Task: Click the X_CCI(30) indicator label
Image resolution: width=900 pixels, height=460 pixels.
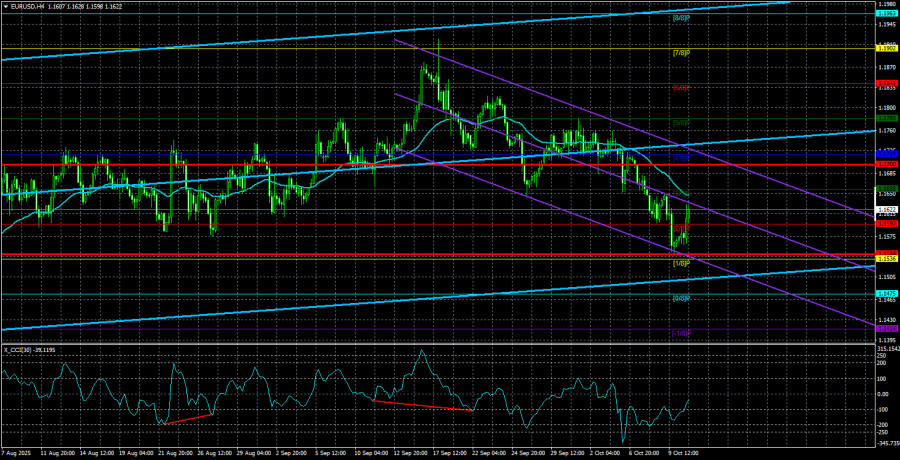Action: 30,351
